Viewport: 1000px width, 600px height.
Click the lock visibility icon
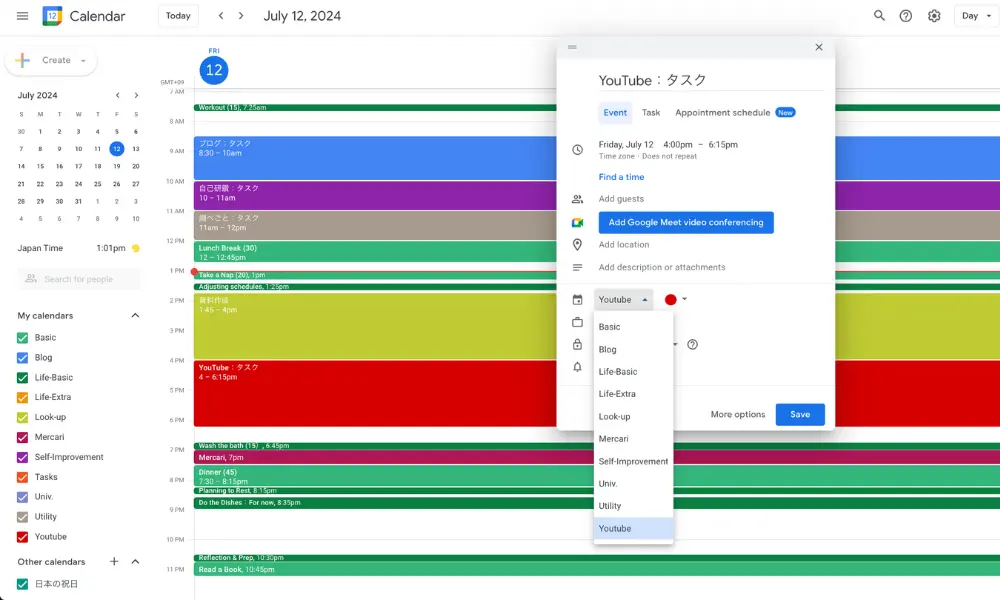577,344
